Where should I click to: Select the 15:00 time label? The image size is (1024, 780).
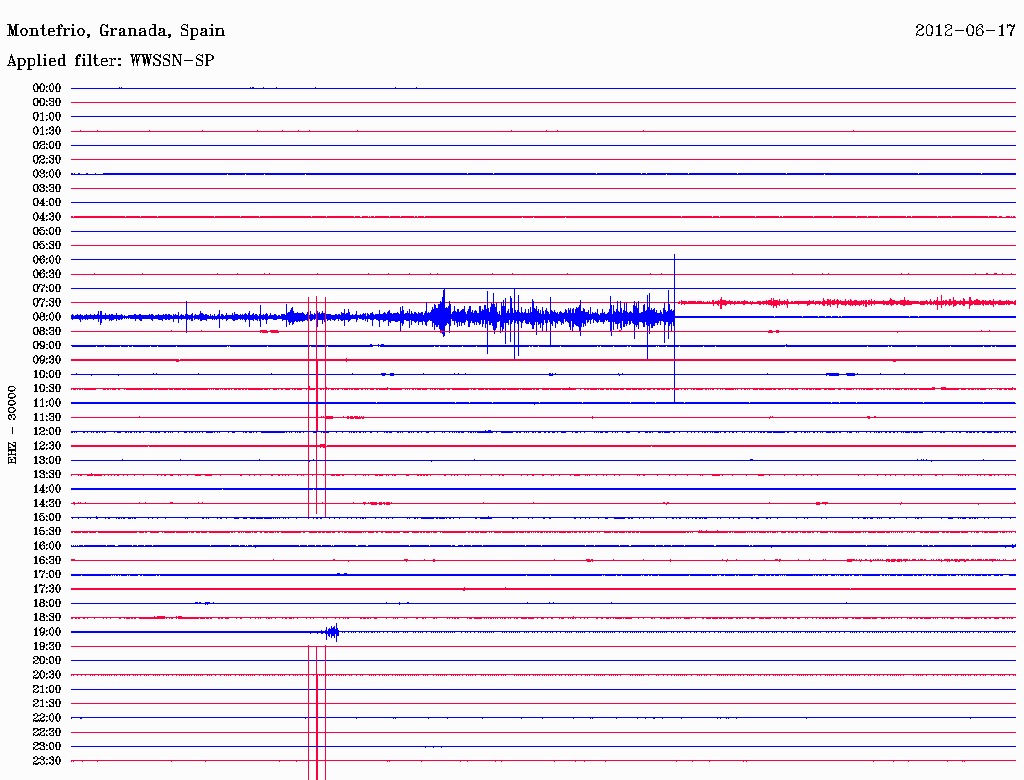pyautogui.click(x=47, y=517)
